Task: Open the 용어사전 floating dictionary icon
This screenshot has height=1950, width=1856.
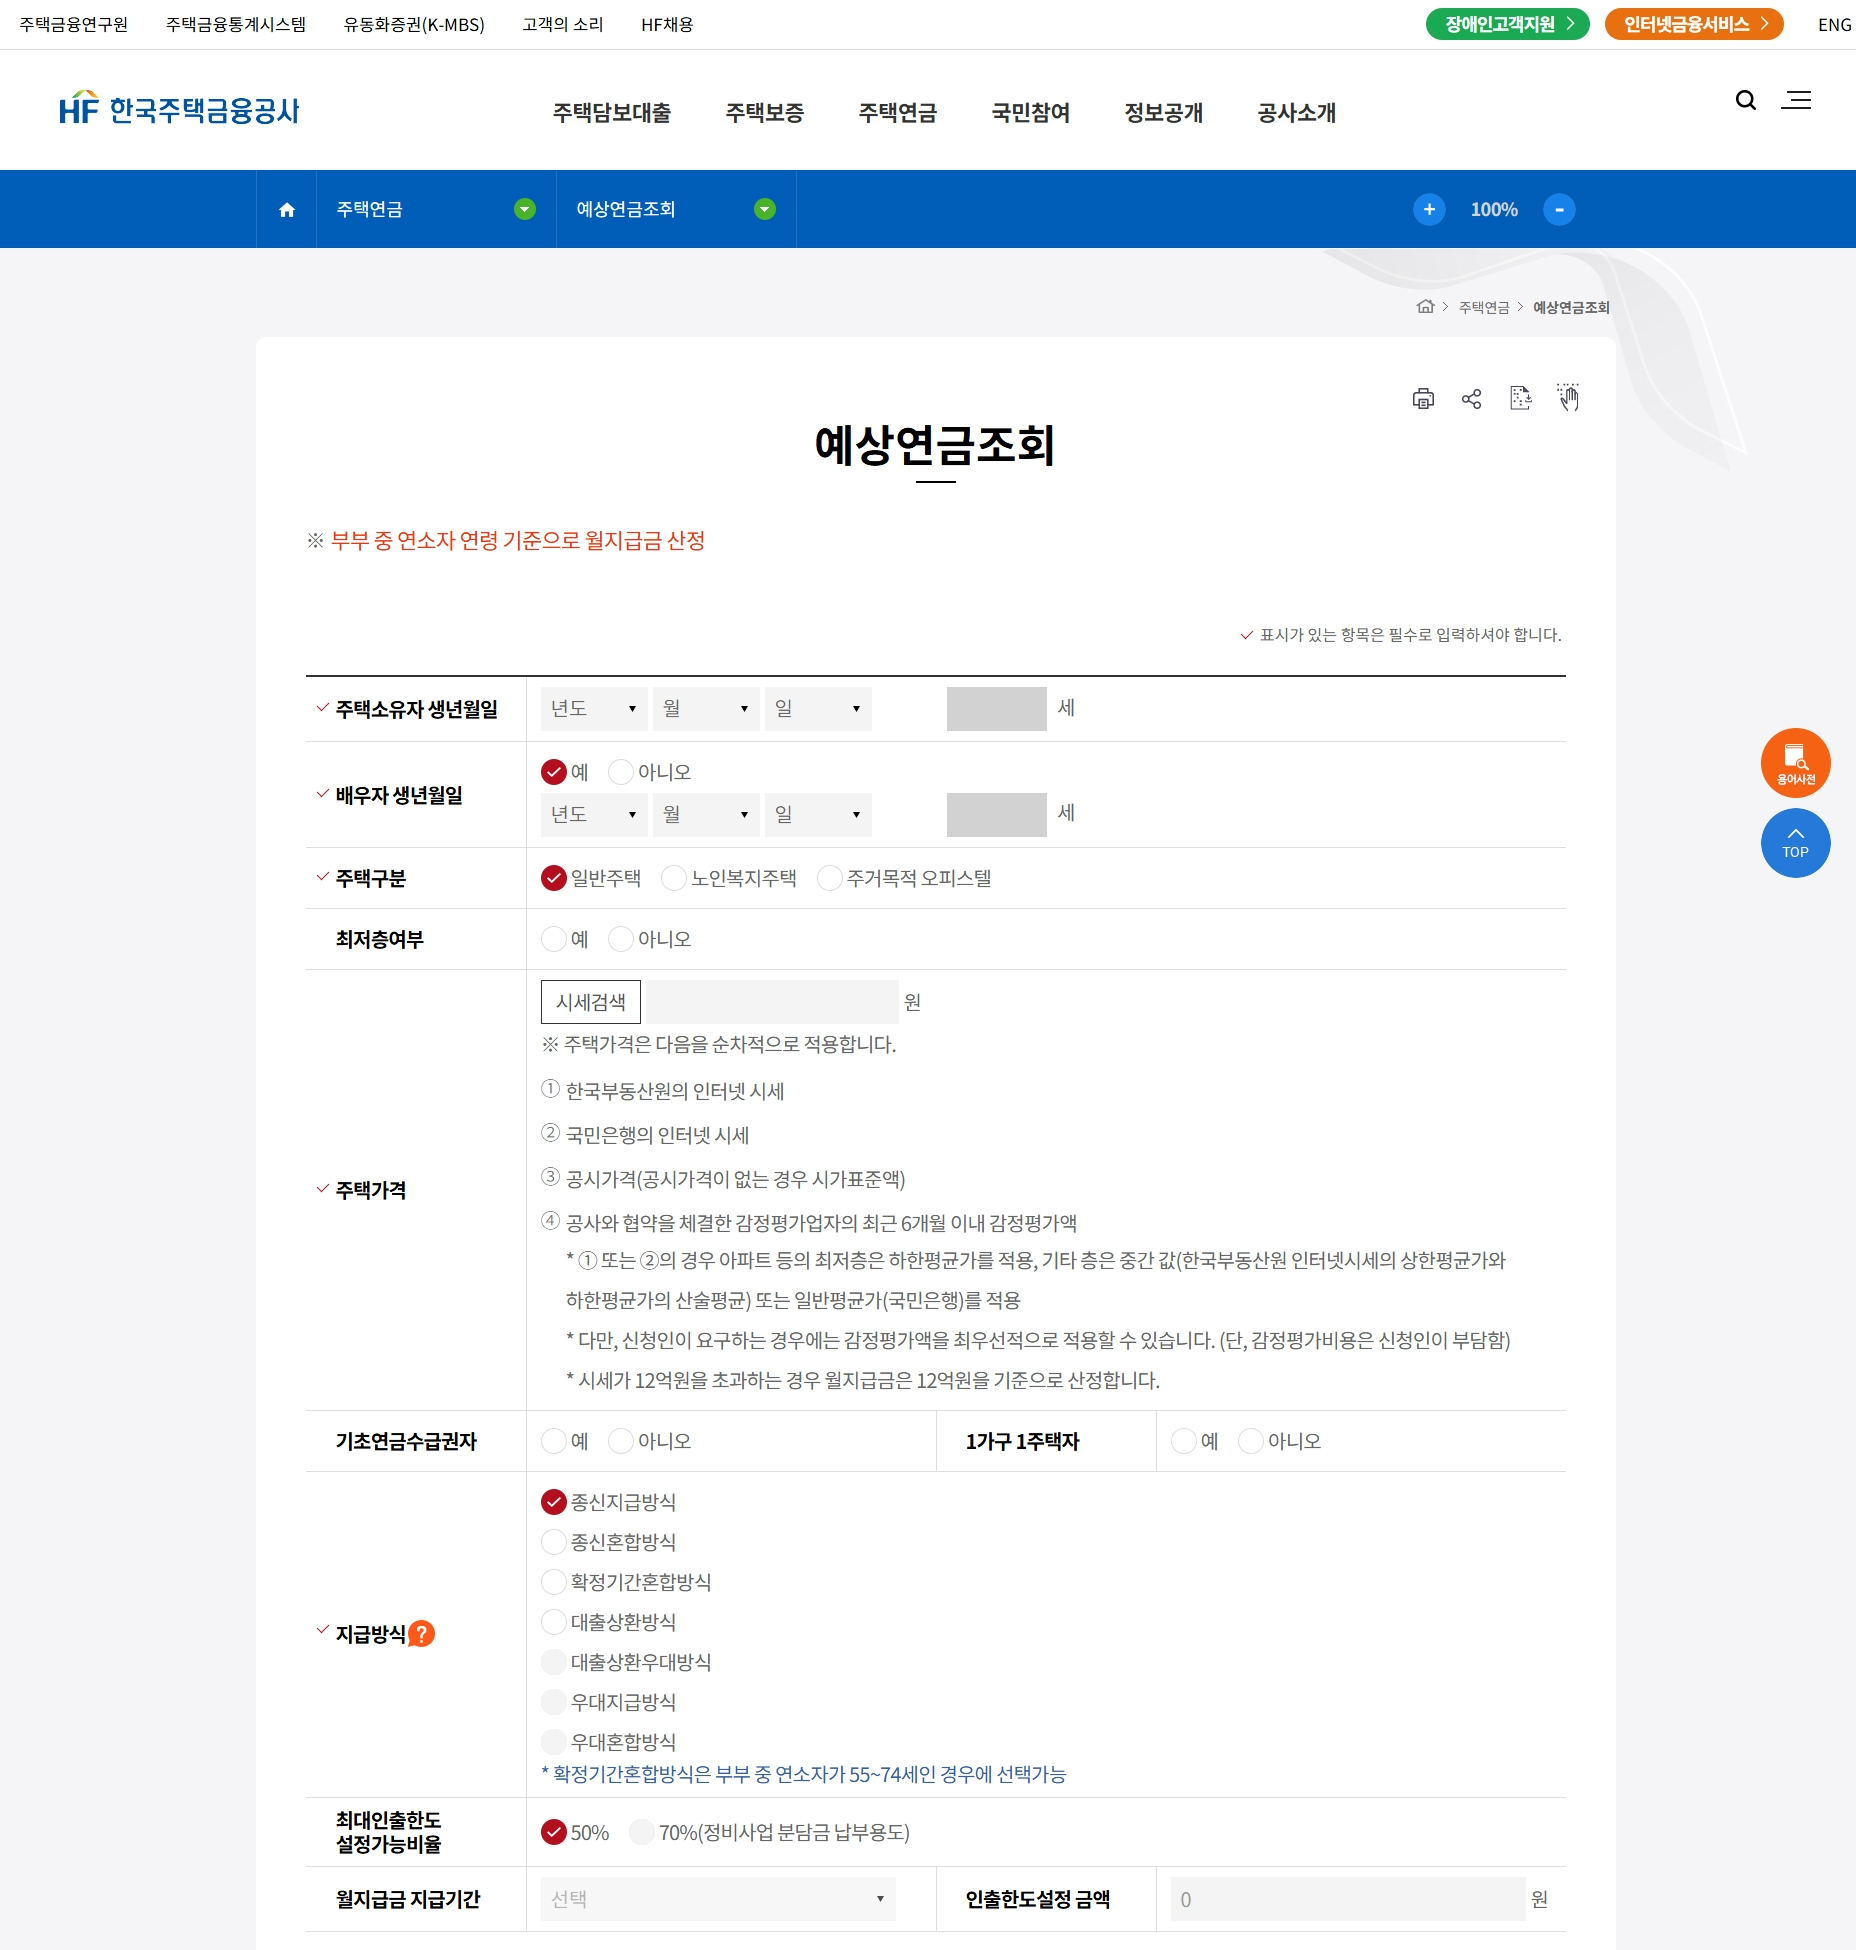Action: click(1795, 762)
